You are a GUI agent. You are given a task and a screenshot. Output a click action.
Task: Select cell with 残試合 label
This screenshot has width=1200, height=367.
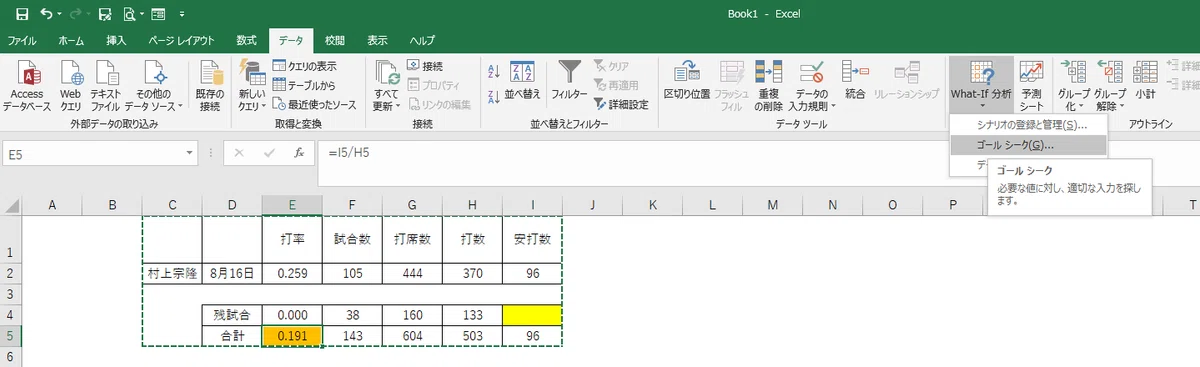click(x=232, y=315)
